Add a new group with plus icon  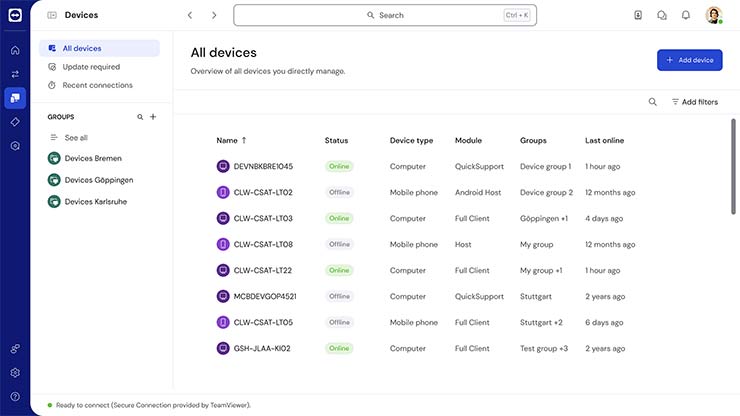point(153,117)
